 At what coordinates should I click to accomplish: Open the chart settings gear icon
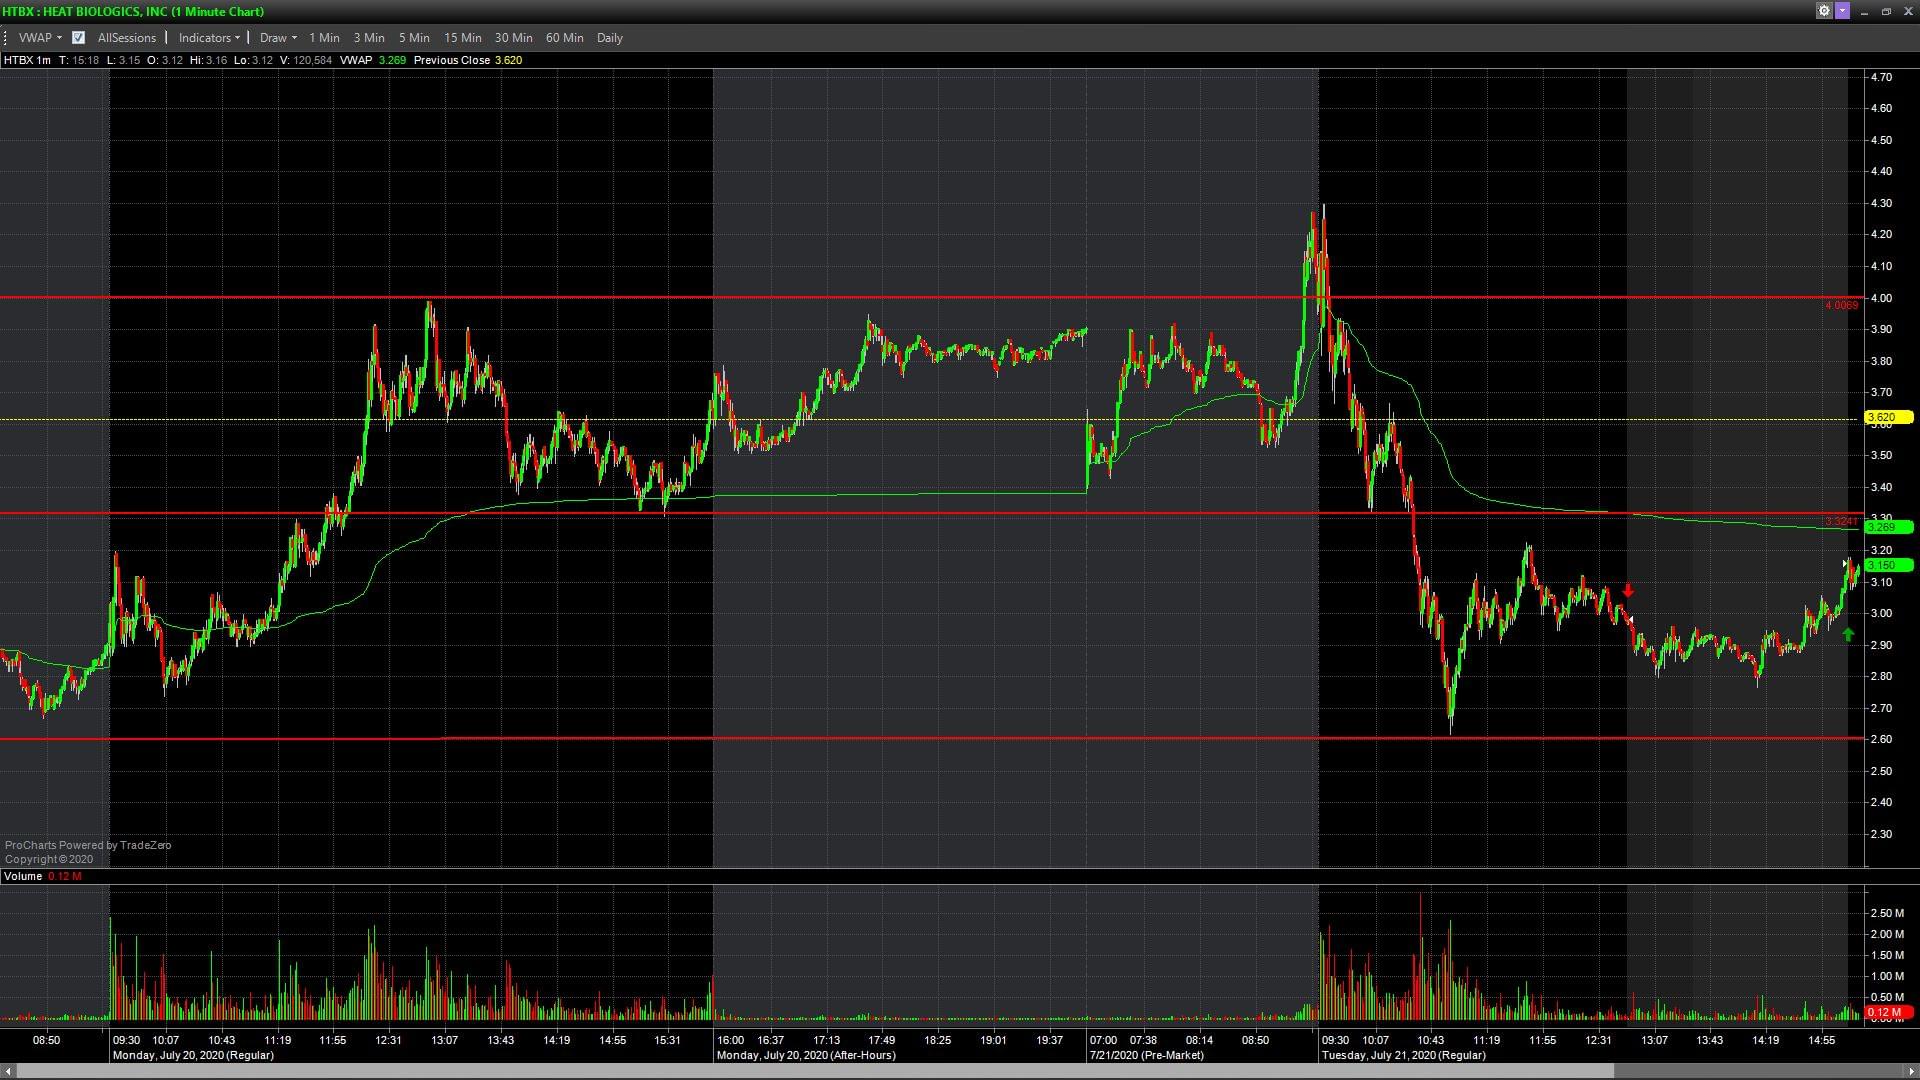tap(1824, 11)
